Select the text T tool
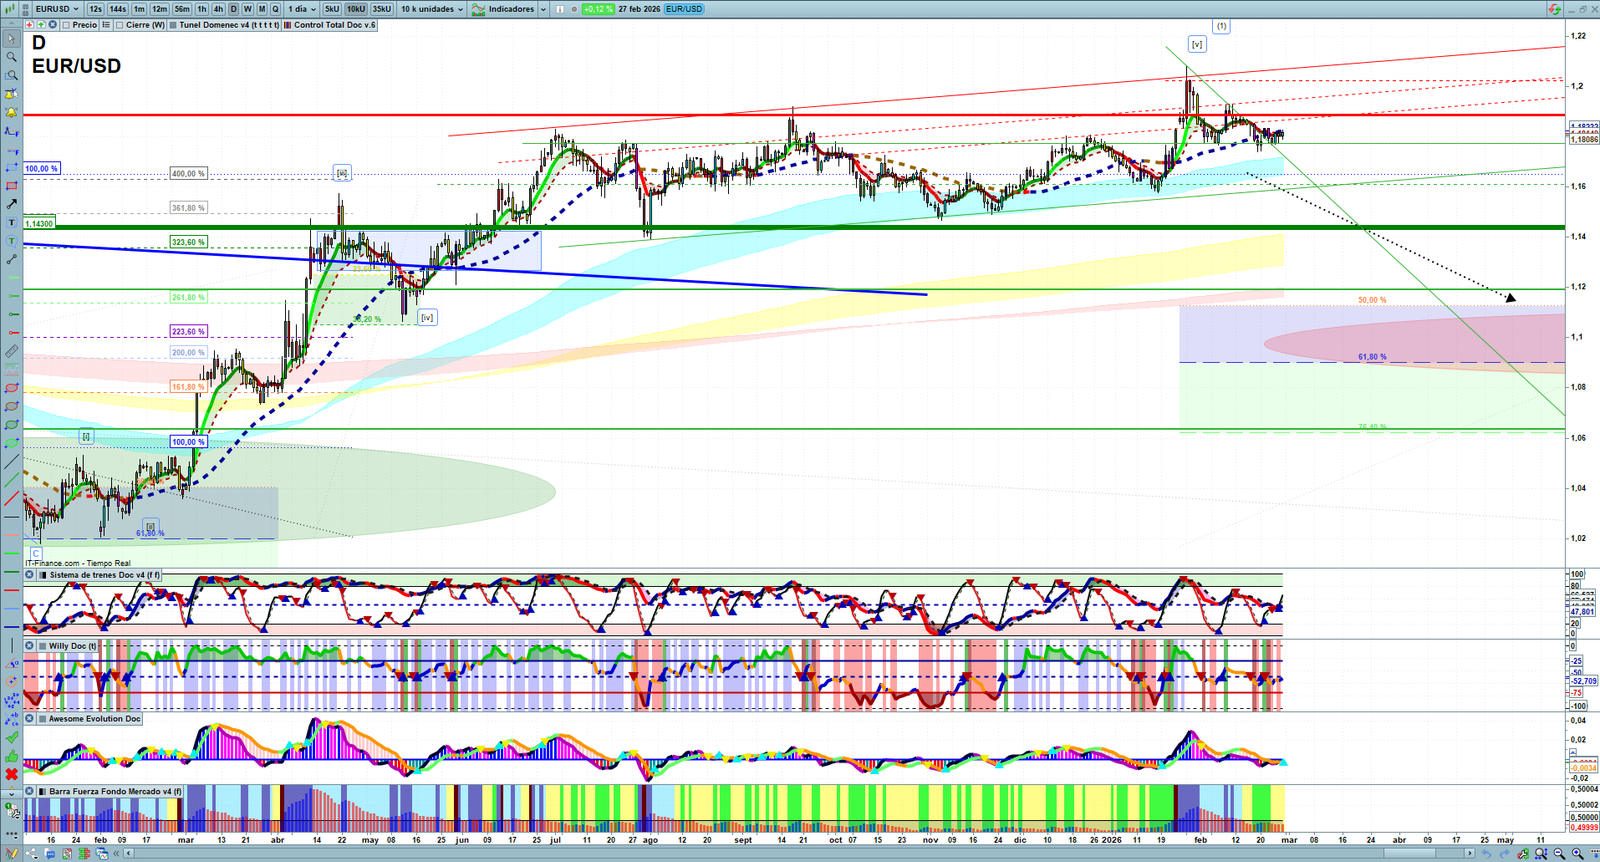The height and width of the screenshot is (862, 1600). (x=12, y=222)
